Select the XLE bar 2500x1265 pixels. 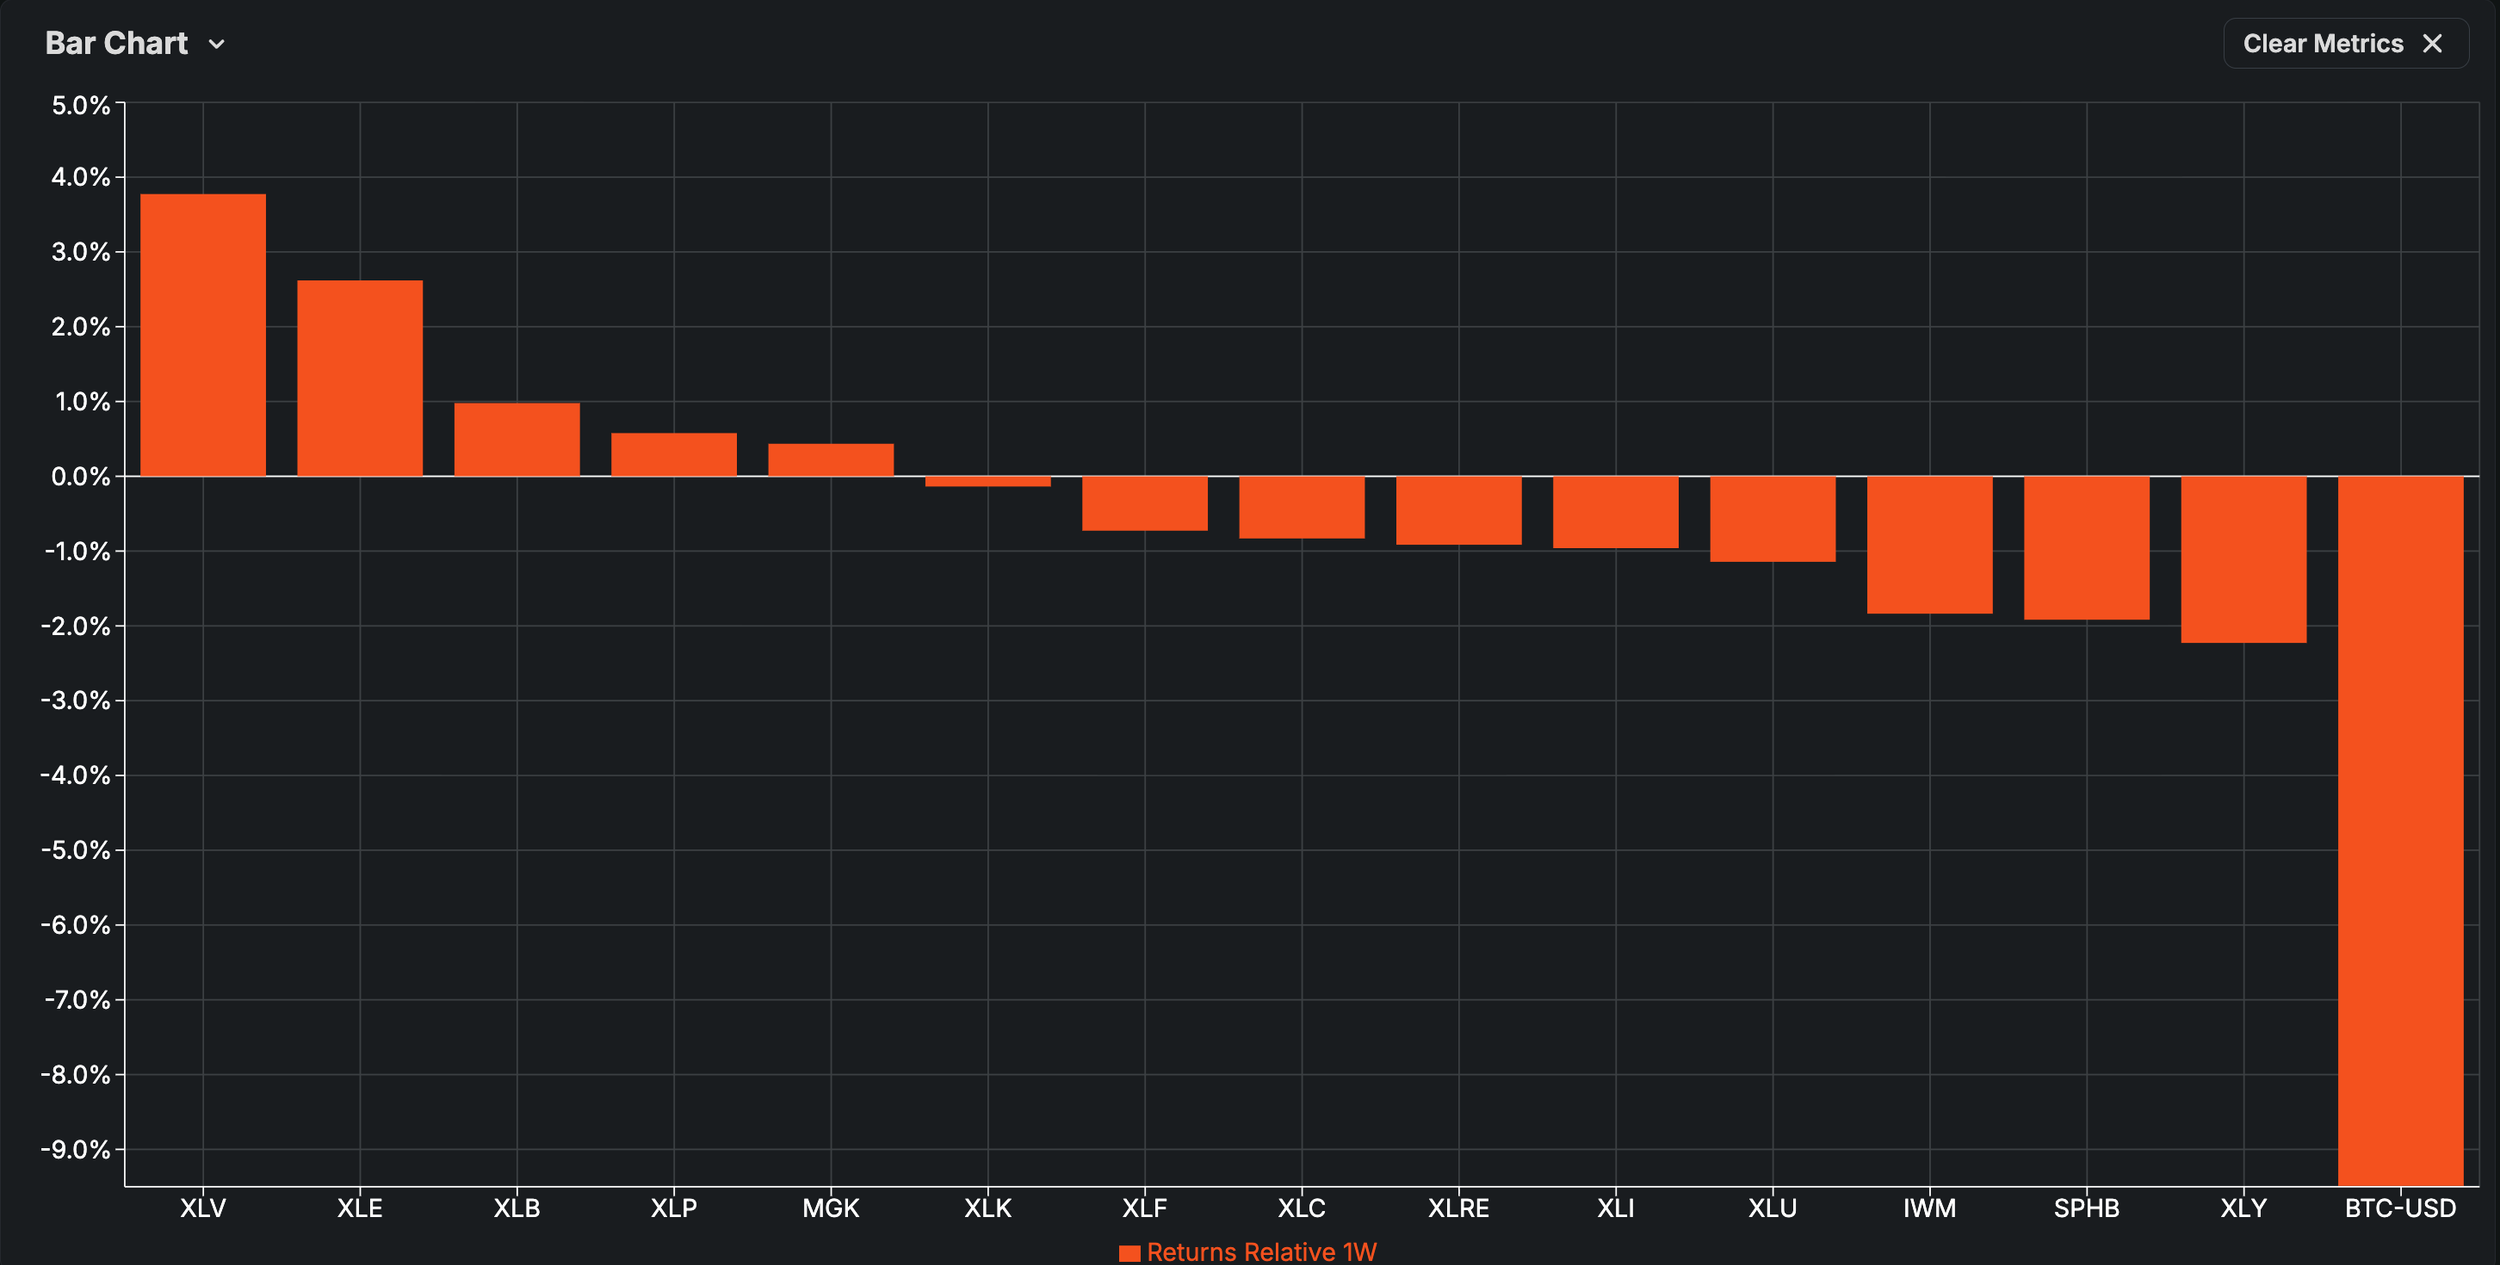[360, 378]
